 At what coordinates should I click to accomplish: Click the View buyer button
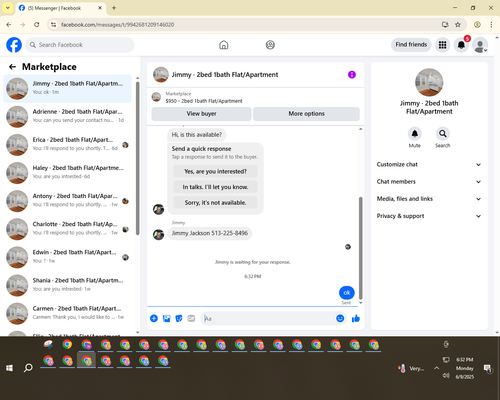(201, 114)
